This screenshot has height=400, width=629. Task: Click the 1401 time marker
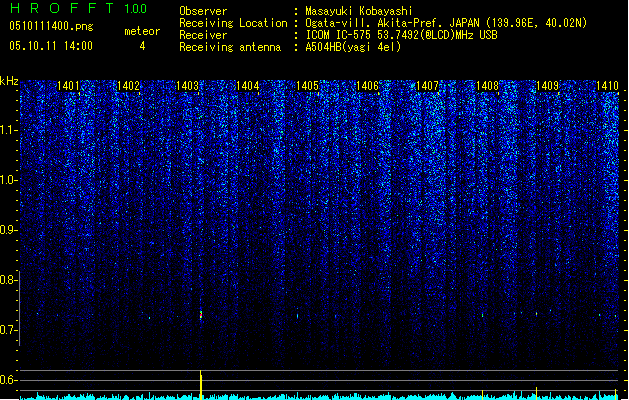coord(68,86)
